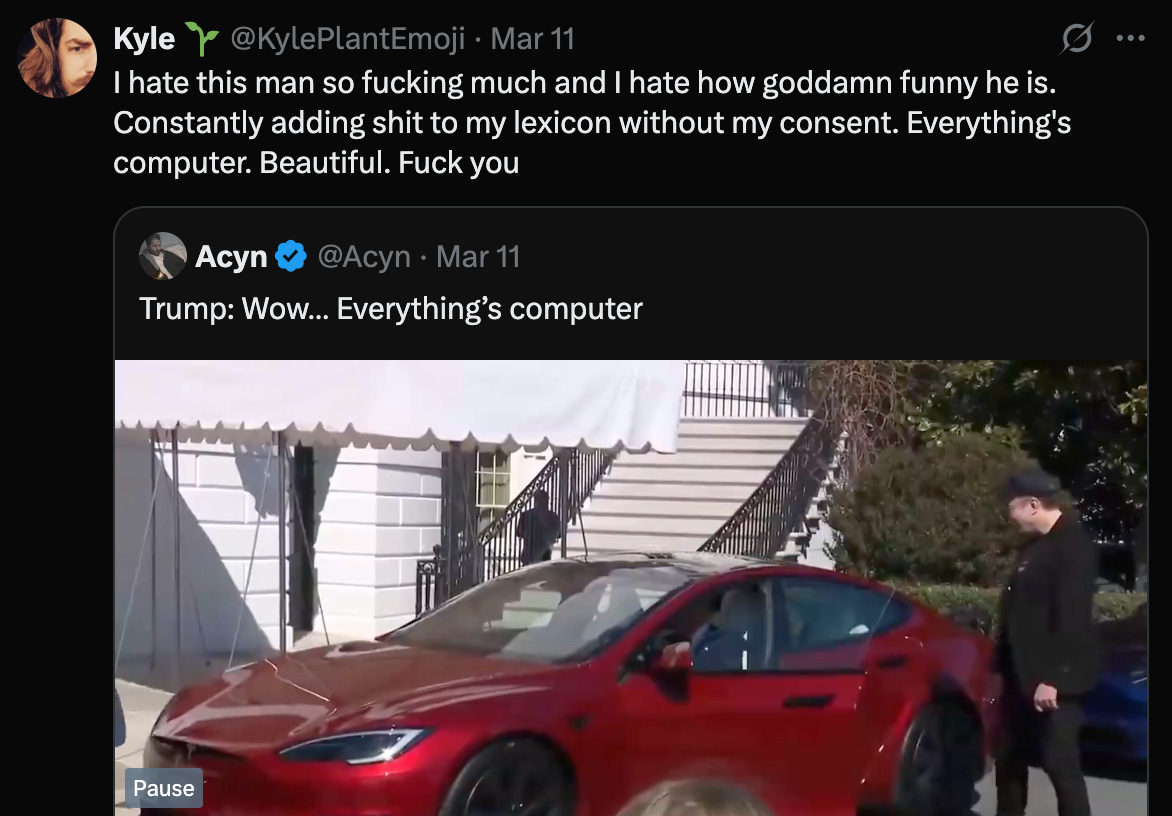This screenshot has height=816, width=1172.
Task: Open the Kyle display name link
Action: (144, 38)
